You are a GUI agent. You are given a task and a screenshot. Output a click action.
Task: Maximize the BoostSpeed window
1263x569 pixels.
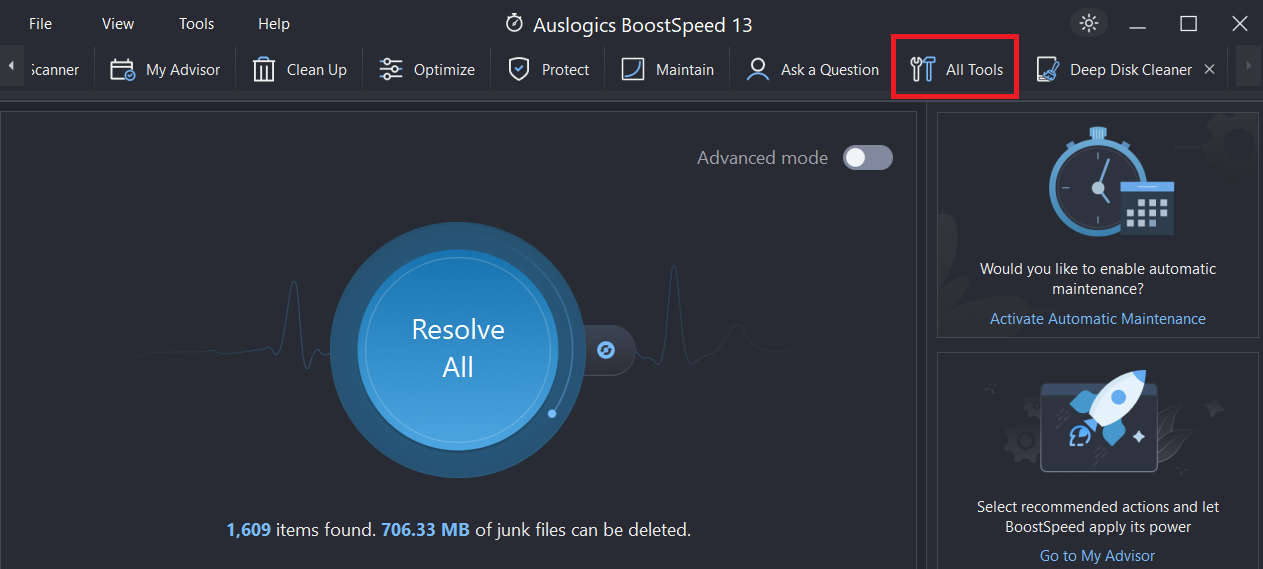1188,24
